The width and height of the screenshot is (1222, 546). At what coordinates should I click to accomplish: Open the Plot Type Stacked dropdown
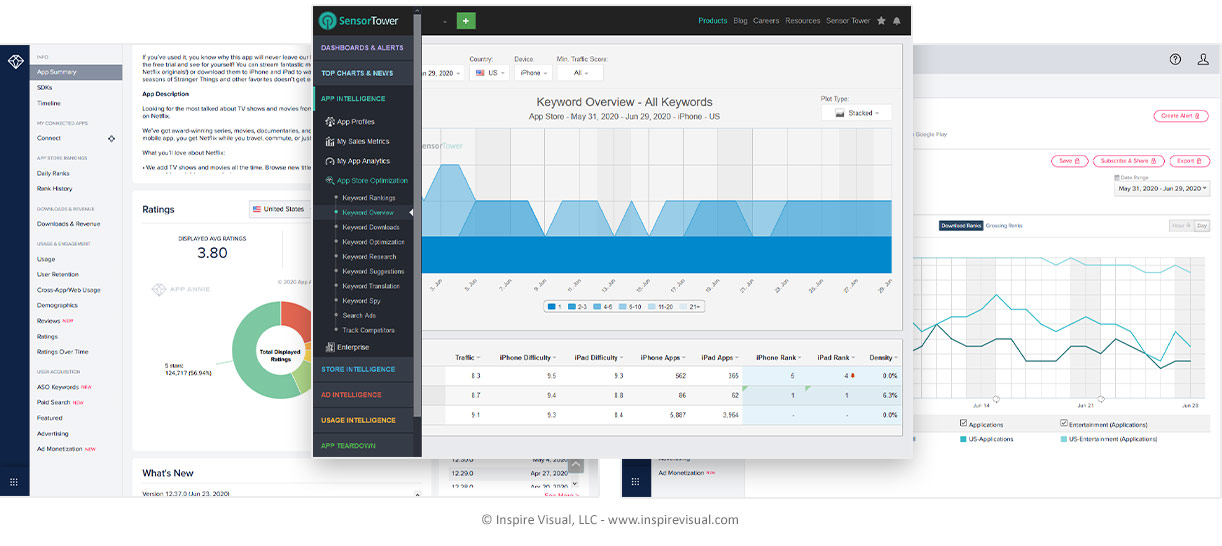855,113
